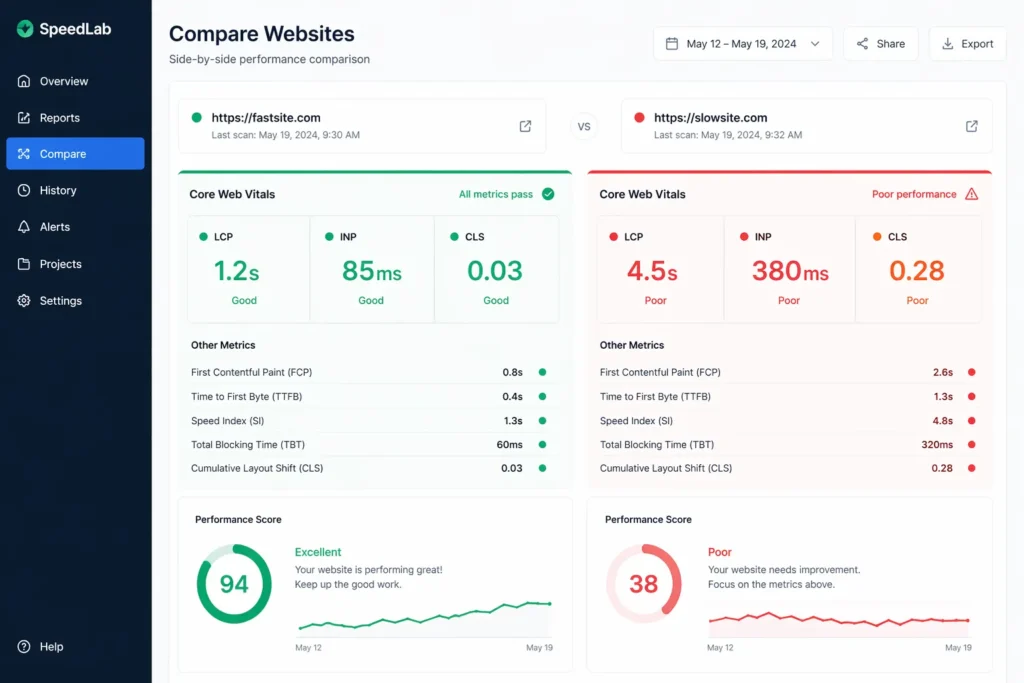Select the fastsite CLS 0.03 card
Viewport: 1024px width, 683px height.
click(496, 269)
